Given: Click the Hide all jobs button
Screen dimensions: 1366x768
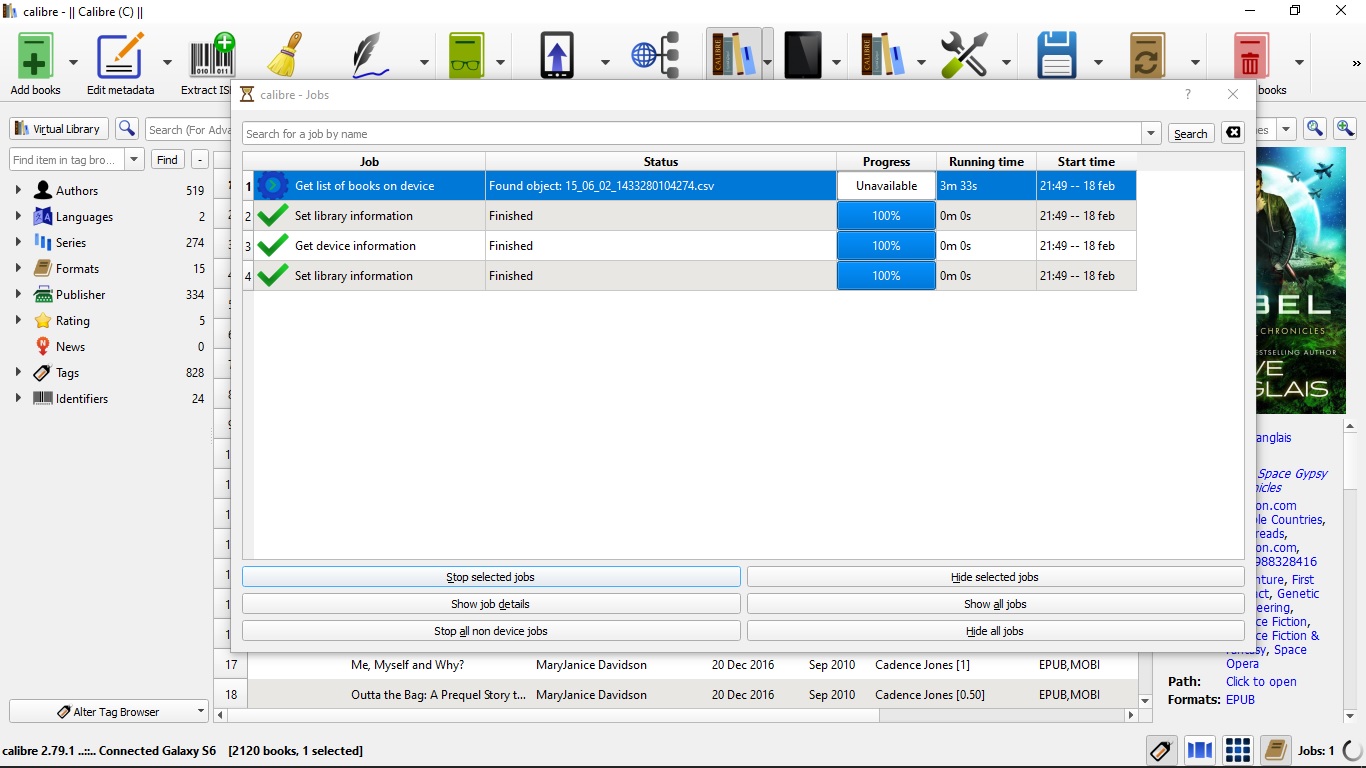Looking at the screenshot, I should pos(995,631).
